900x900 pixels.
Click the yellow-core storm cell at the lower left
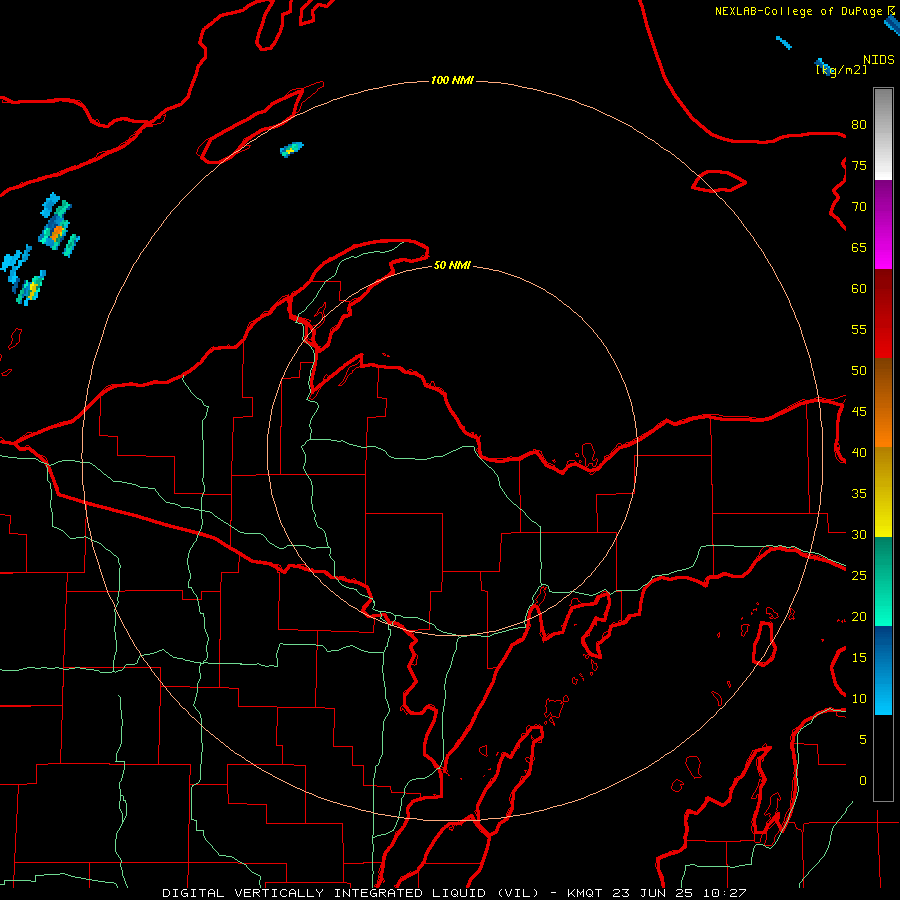[x=32, y=287]
